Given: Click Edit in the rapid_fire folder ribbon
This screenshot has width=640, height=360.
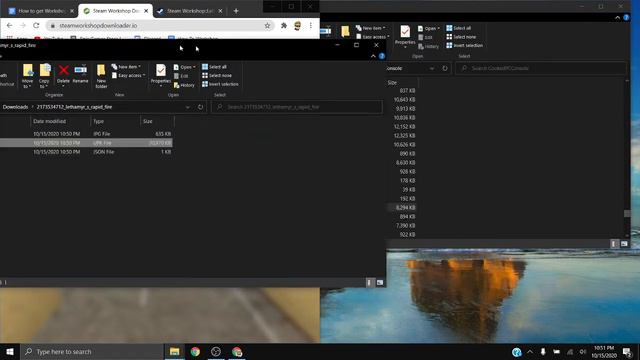Looking at the screenshot, I should [x=181, y=76].
